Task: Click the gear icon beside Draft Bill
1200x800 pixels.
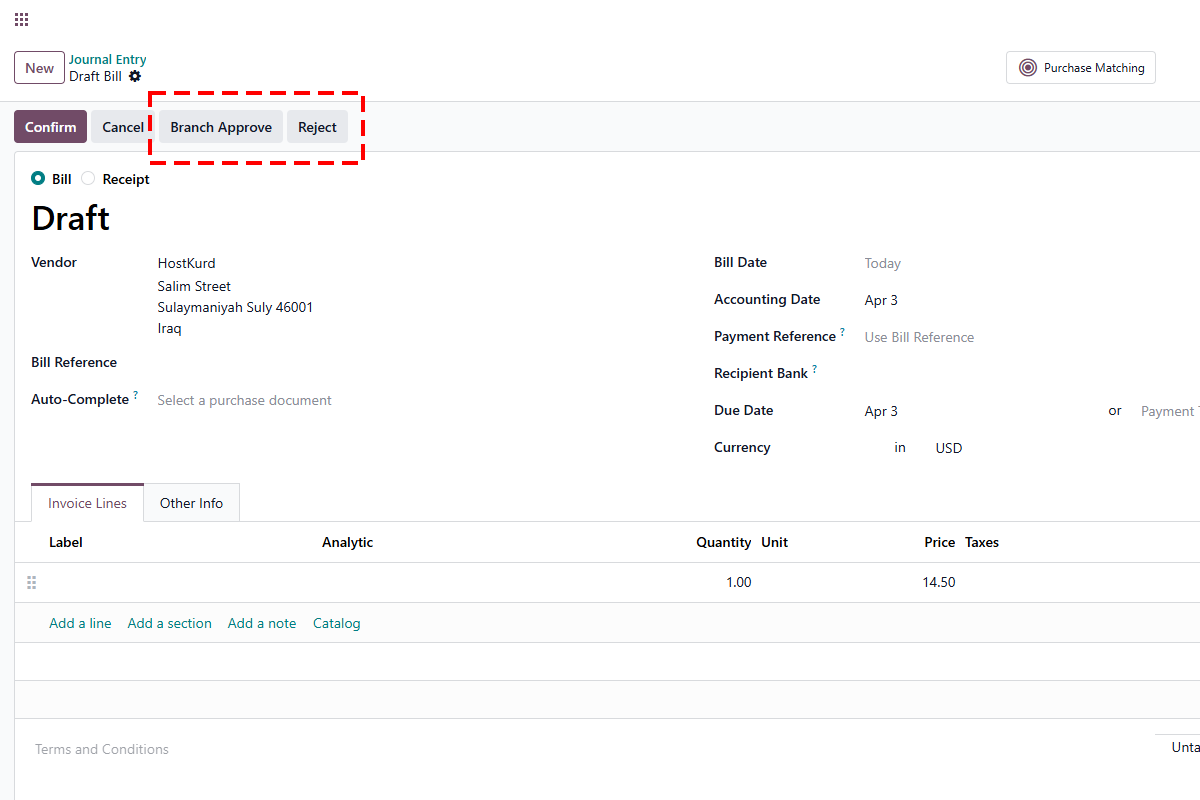Action: [x=135, y=76]
